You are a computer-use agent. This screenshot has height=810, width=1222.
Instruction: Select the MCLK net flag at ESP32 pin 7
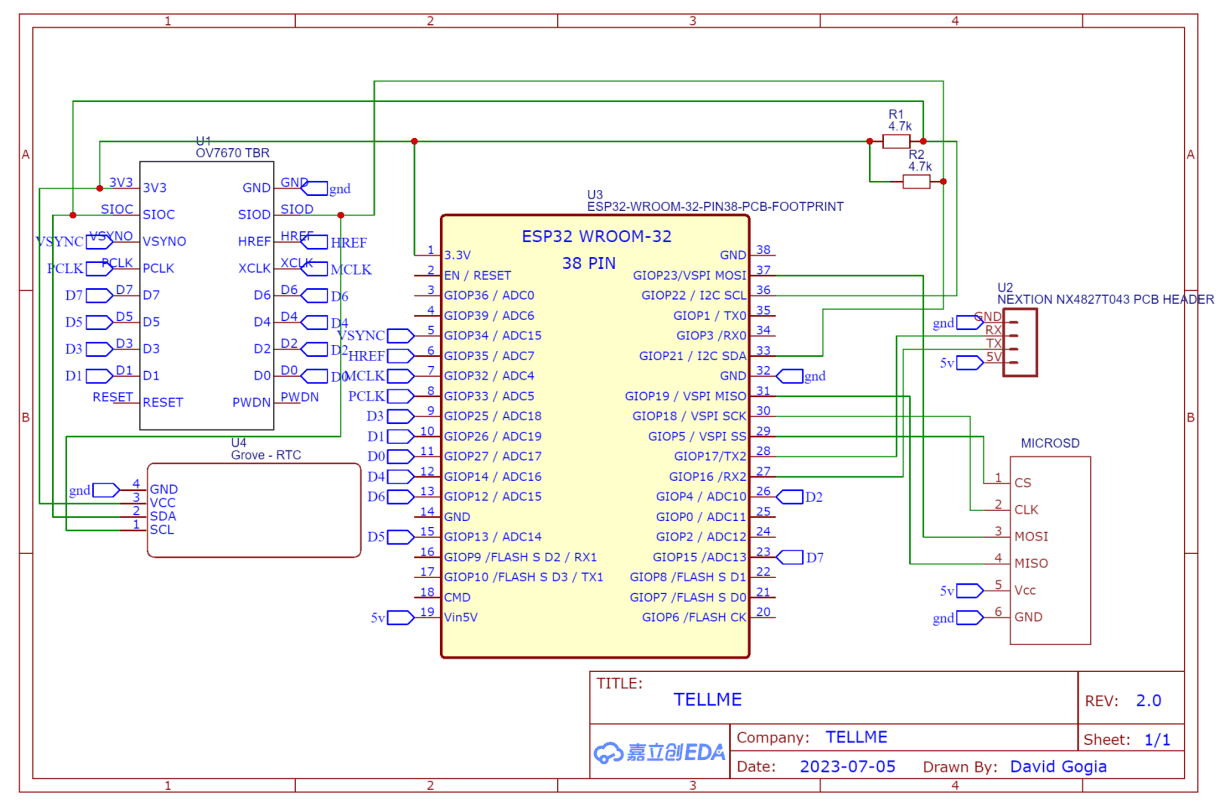(x=401, y=376)
